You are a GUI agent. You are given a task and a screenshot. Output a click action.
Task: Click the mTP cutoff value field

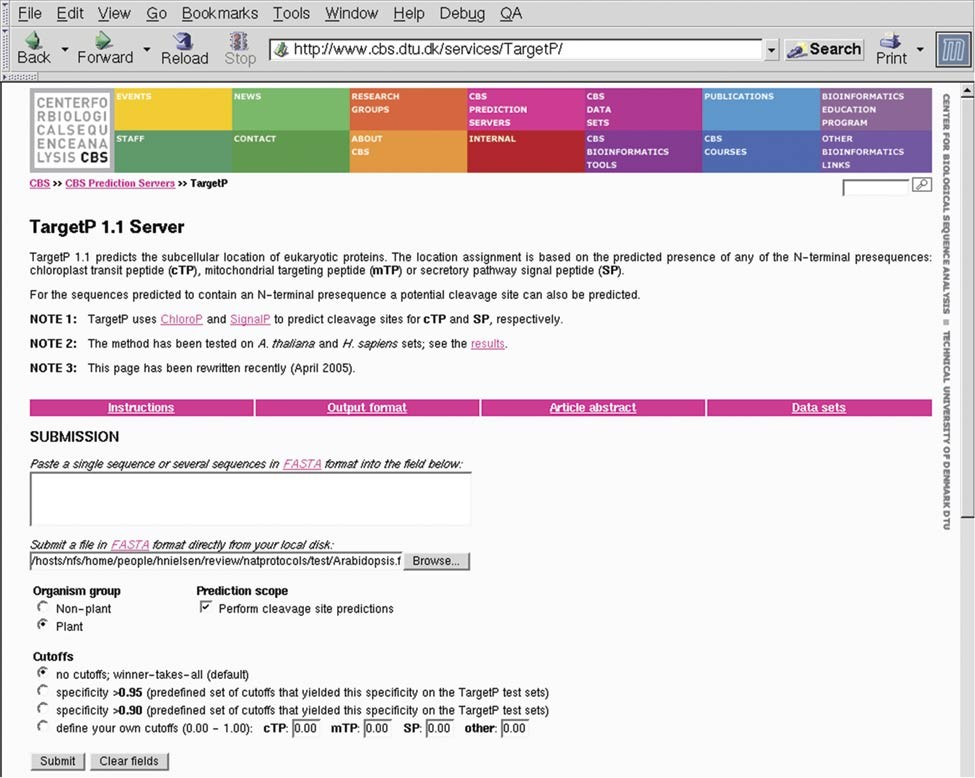coord(377,728)
